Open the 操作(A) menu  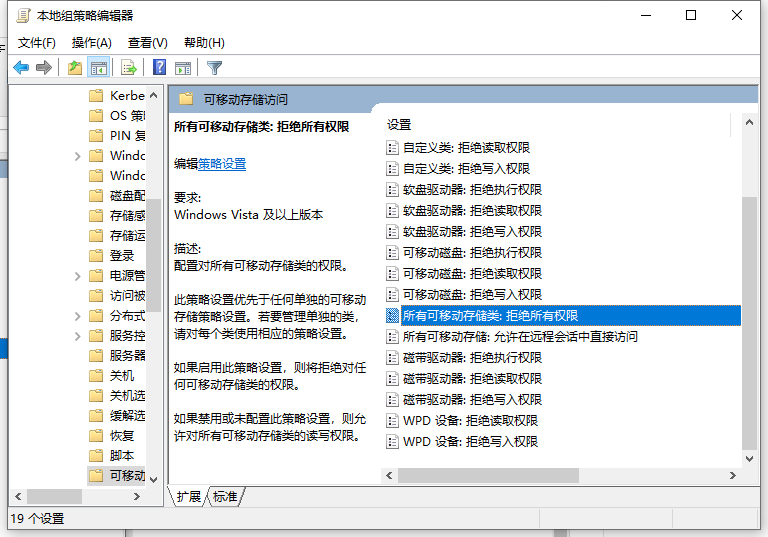tap(91, 42)
